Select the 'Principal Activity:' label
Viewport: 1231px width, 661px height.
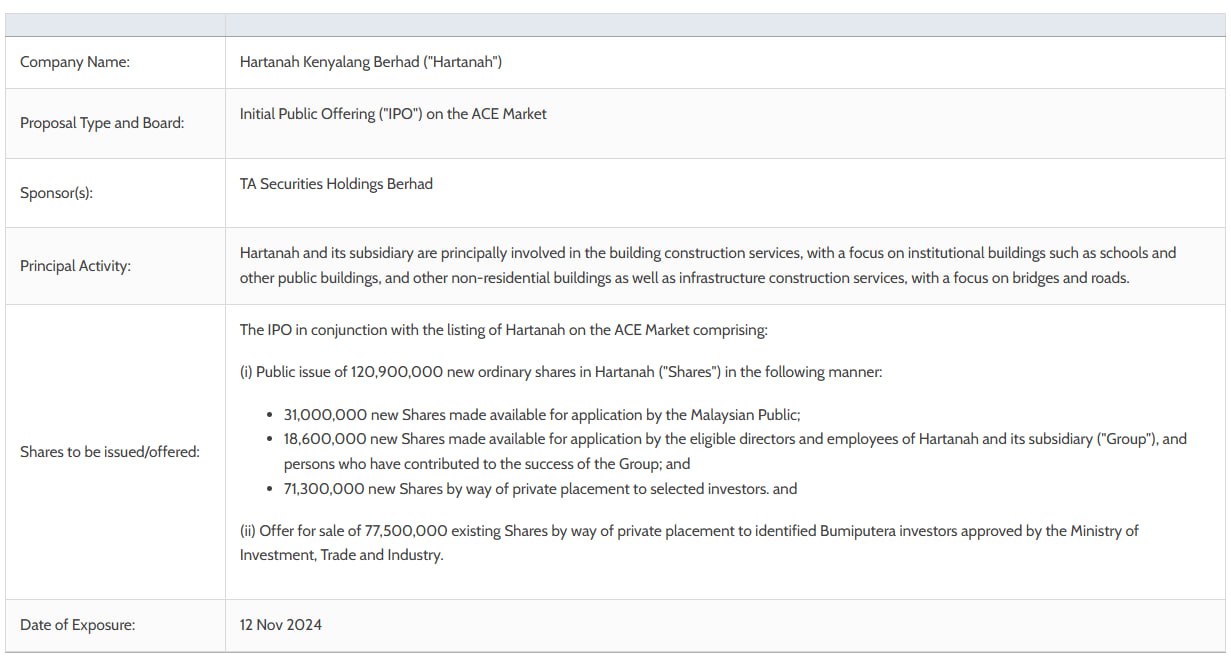(75, 266)
